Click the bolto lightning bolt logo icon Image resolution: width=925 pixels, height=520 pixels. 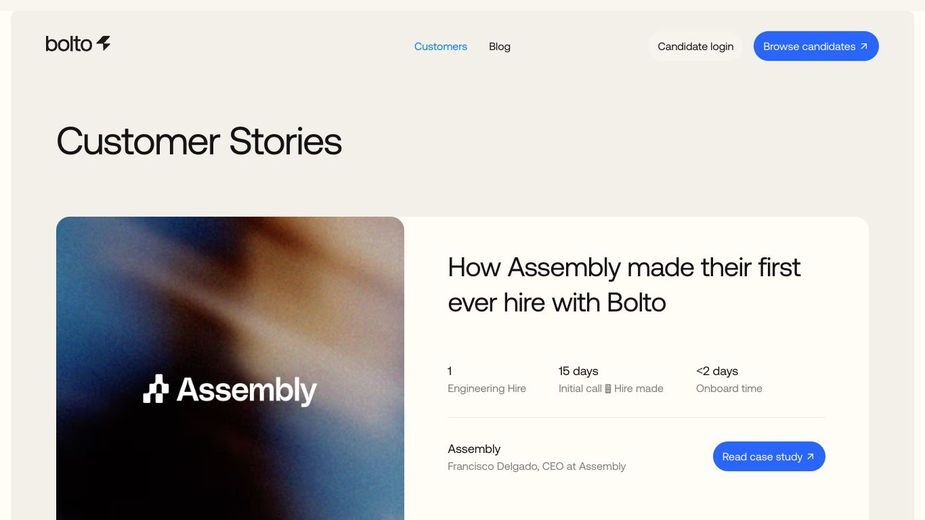click(x=104, y=42)
